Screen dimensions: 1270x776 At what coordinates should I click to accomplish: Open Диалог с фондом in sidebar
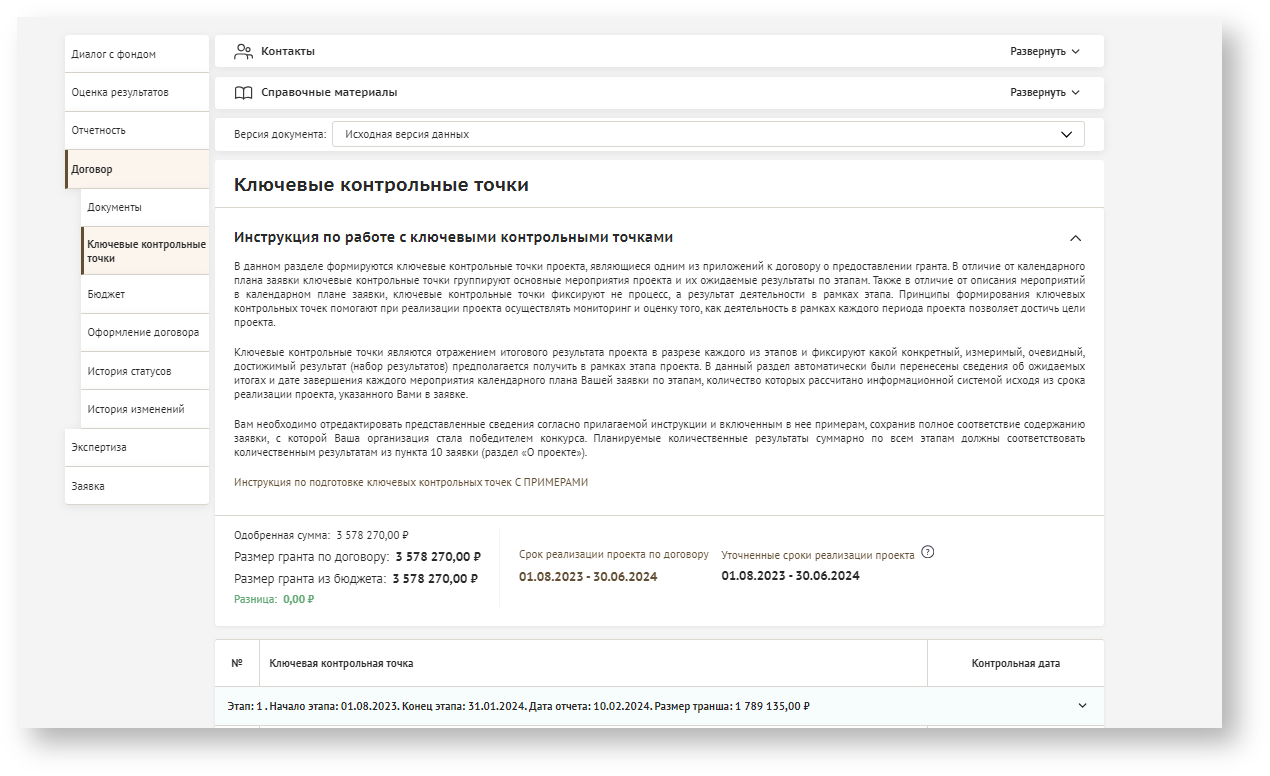coord(114,54)
